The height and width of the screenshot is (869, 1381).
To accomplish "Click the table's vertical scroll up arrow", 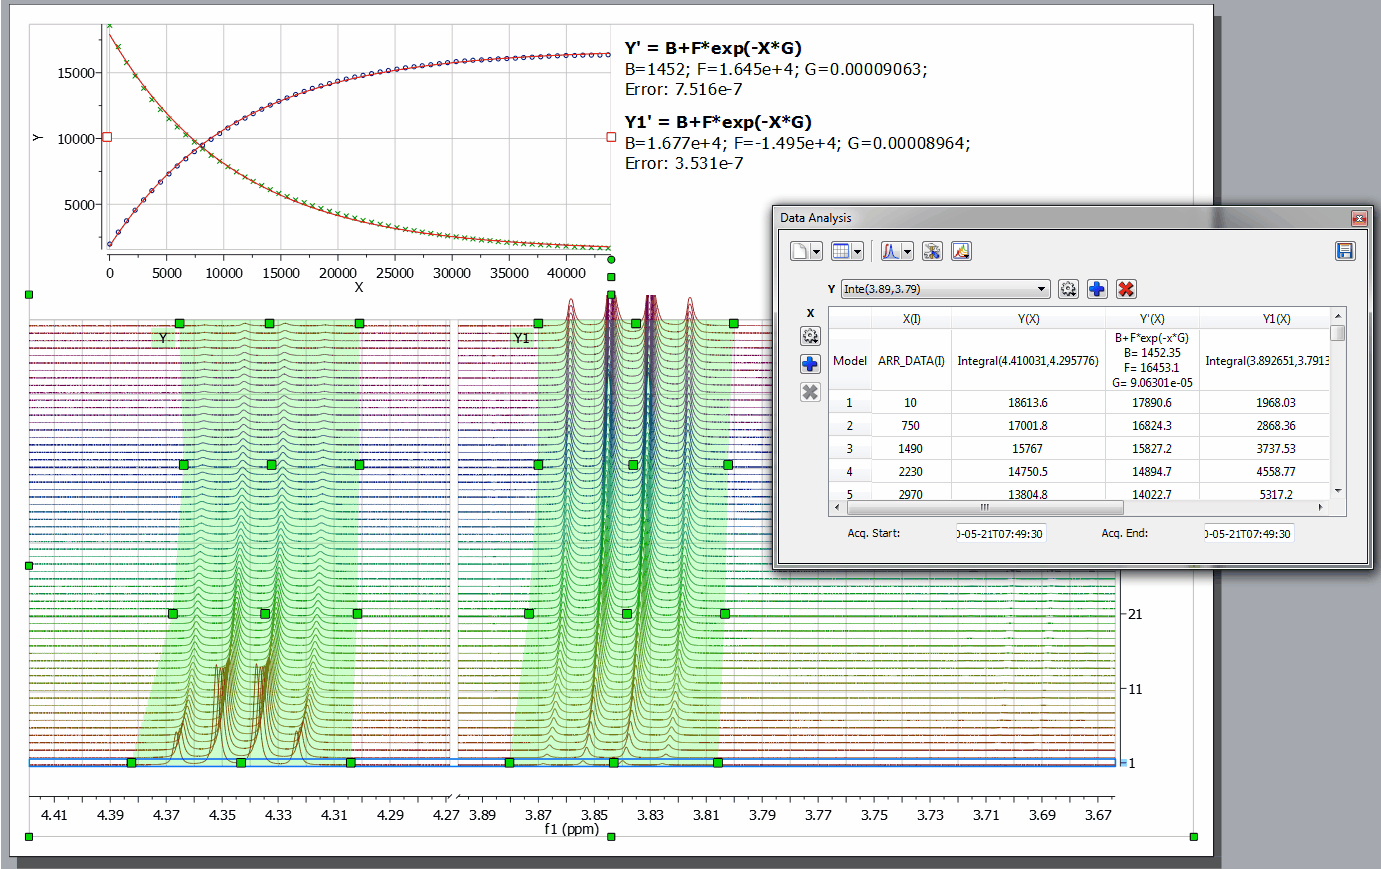I will click(1338, 316).
